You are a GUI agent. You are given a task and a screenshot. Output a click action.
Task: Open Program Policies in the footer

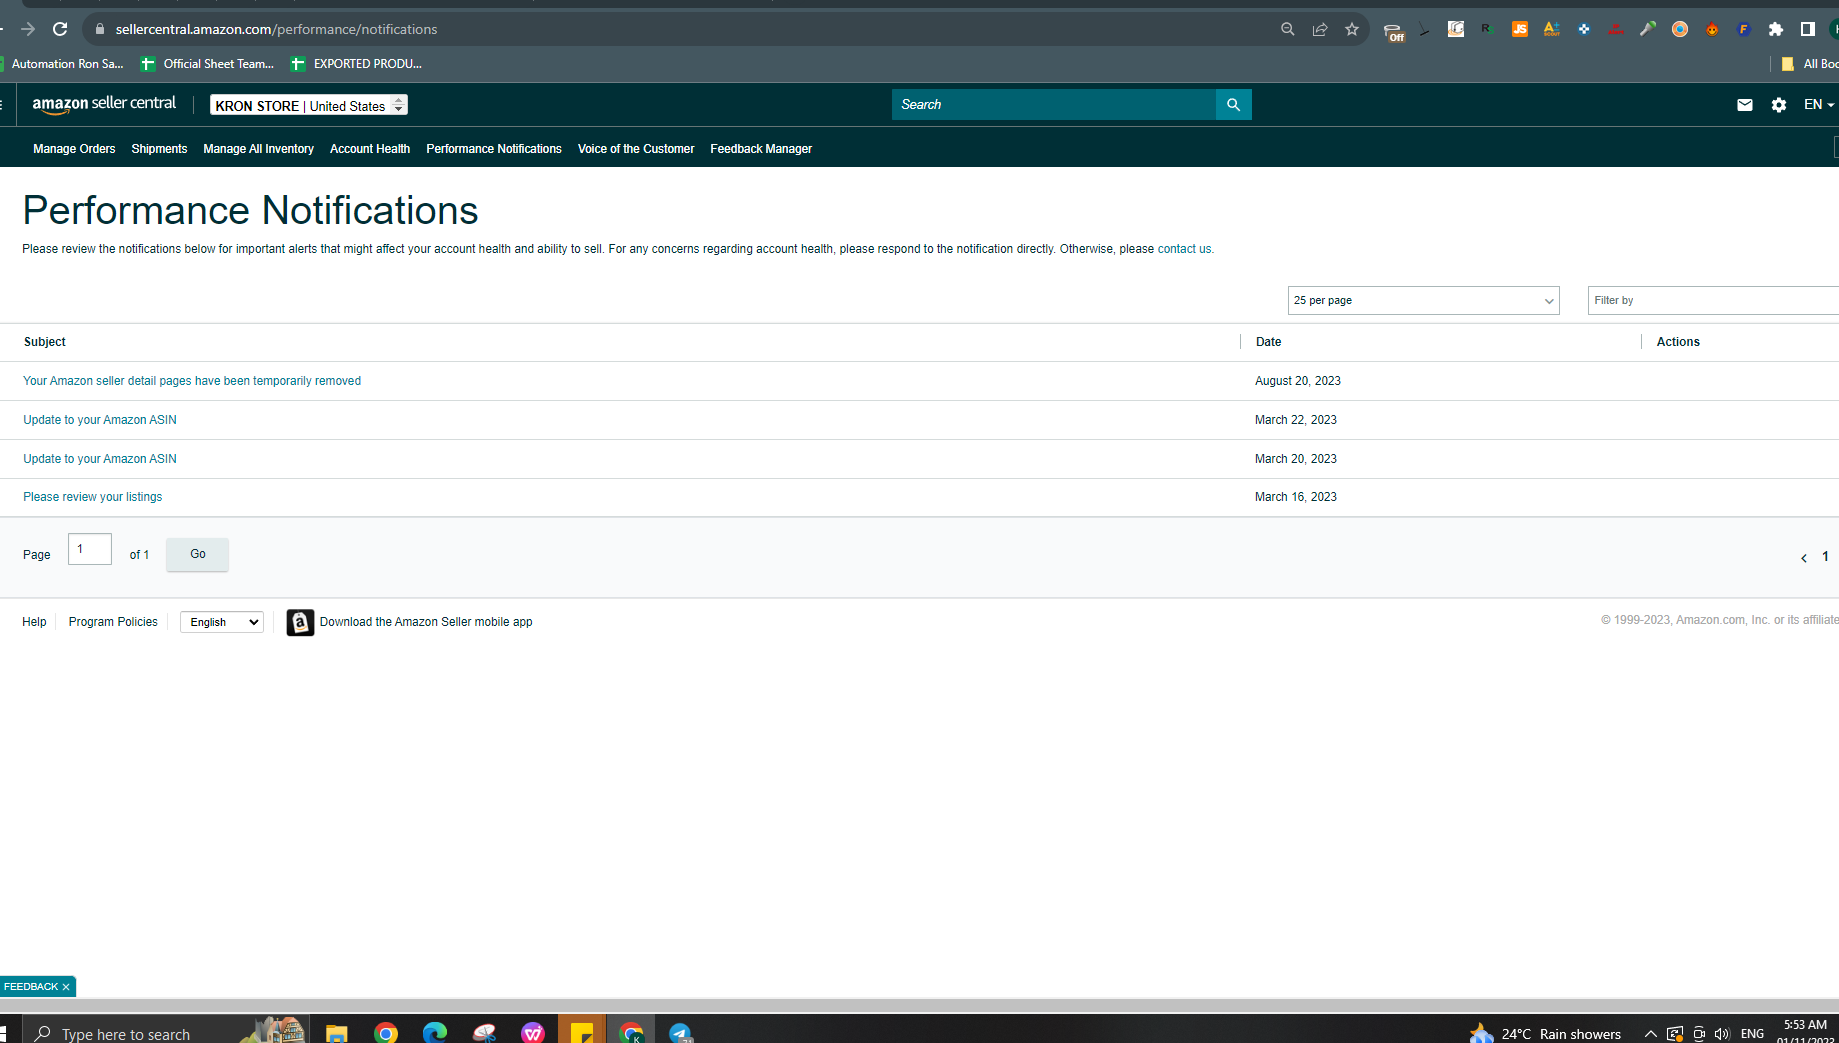pyautogui.click(x=113, y=622)
